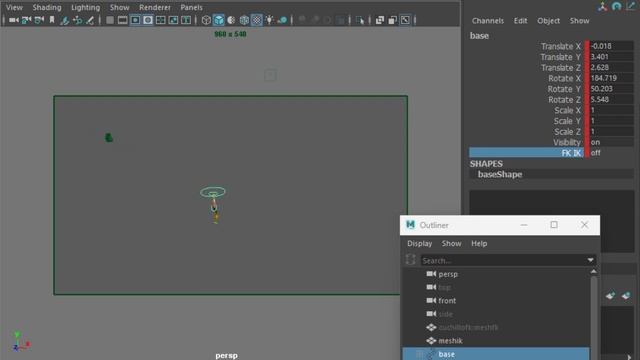Screen dimensions: 640x360
Task: Enable Wireframe shading cube icon
Action: (206, 20)
